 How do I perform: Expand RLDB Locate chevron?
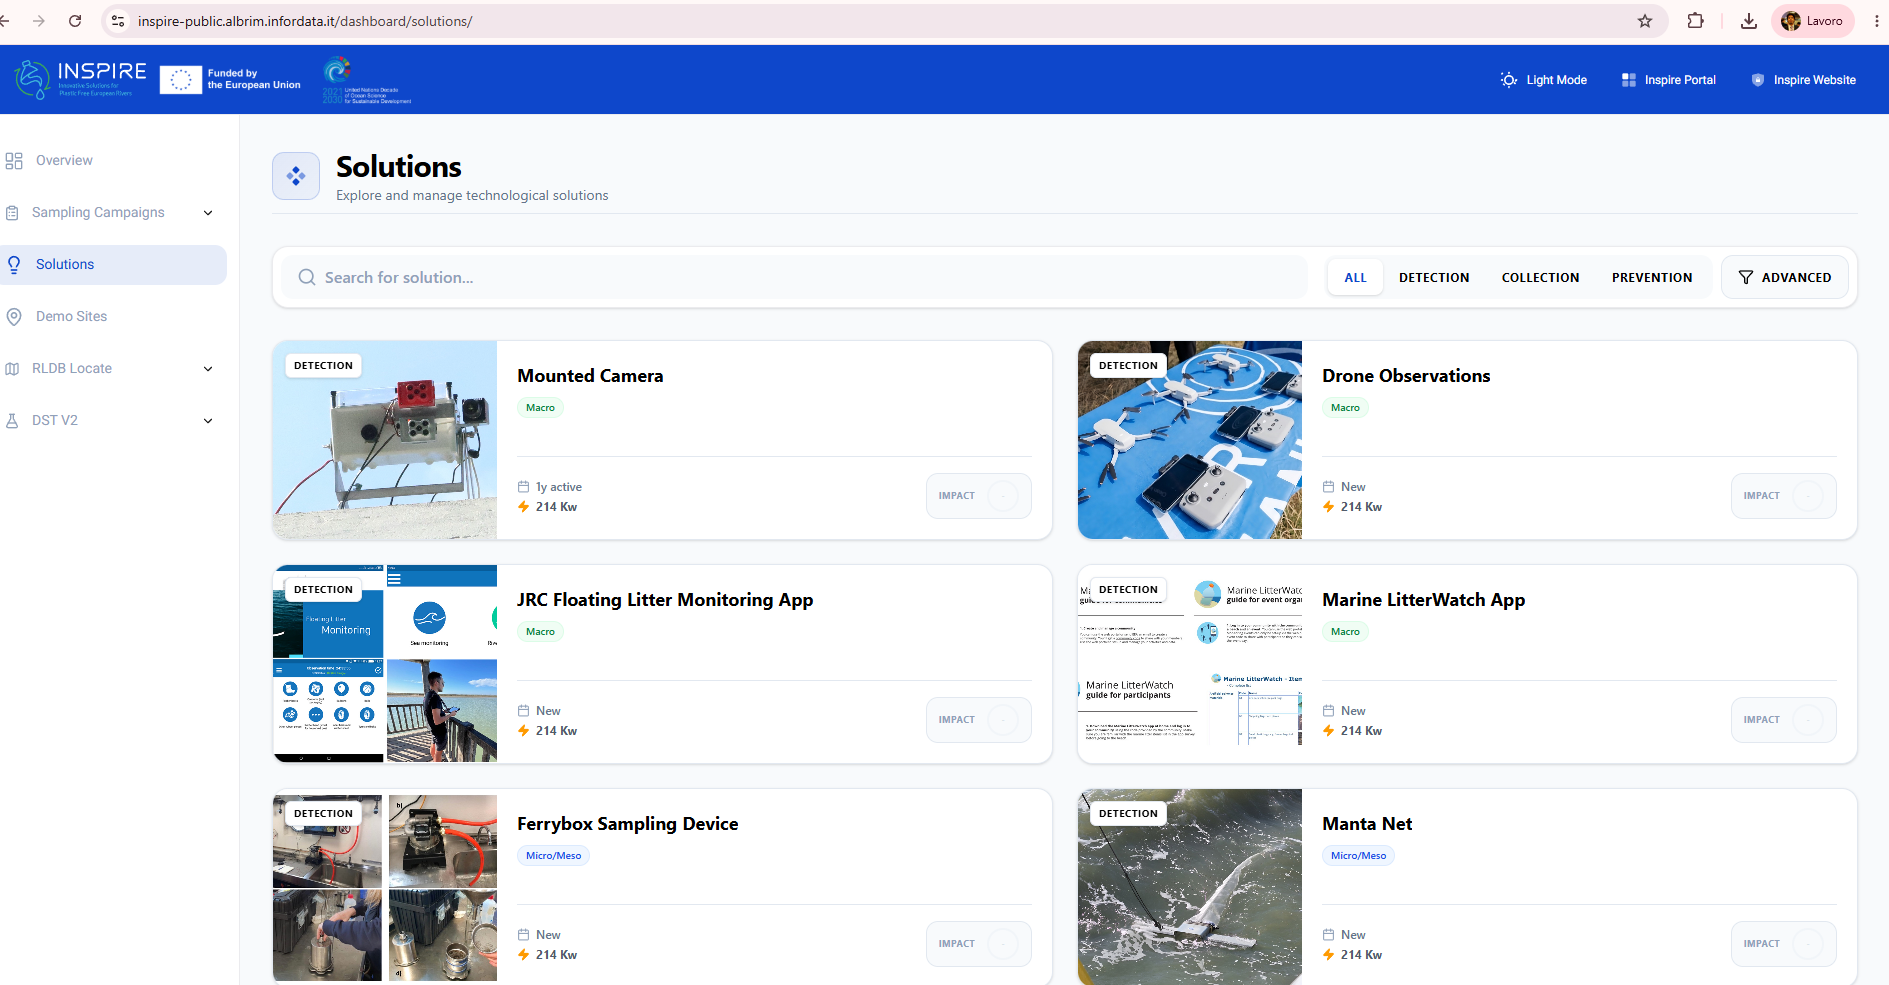(x=208, y=369)
